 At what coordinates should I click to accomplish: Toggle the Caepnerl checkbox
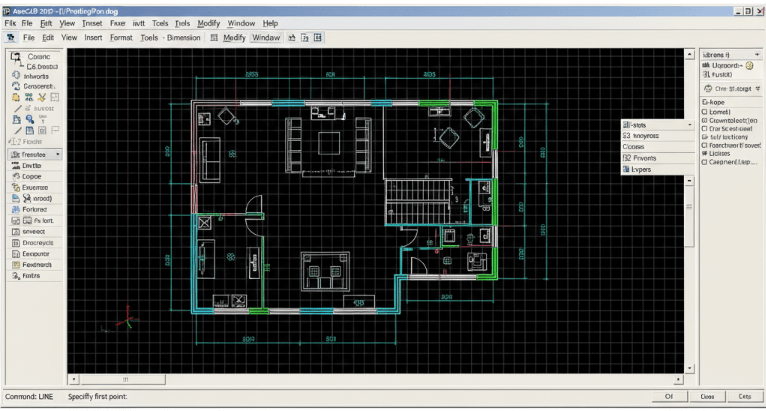704,162
